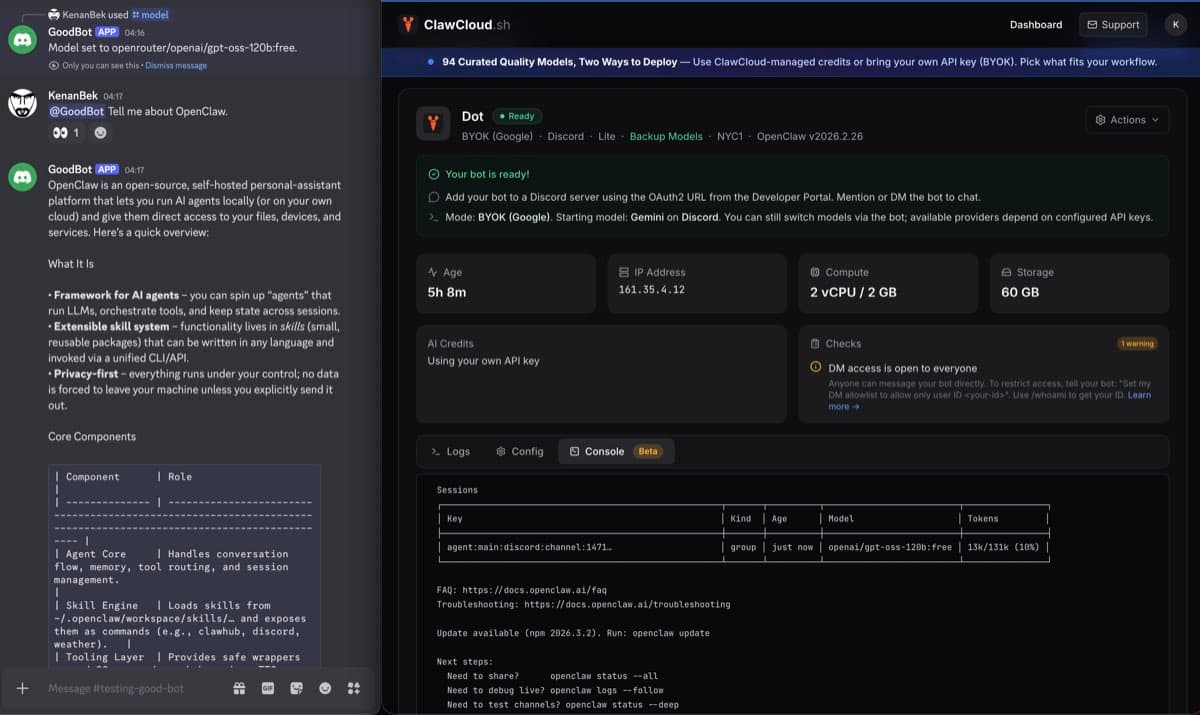The width and height of the screenshot is (1200, 715).
Task: Open the gift picker in the message bar
Action: (x=239, y=688)
